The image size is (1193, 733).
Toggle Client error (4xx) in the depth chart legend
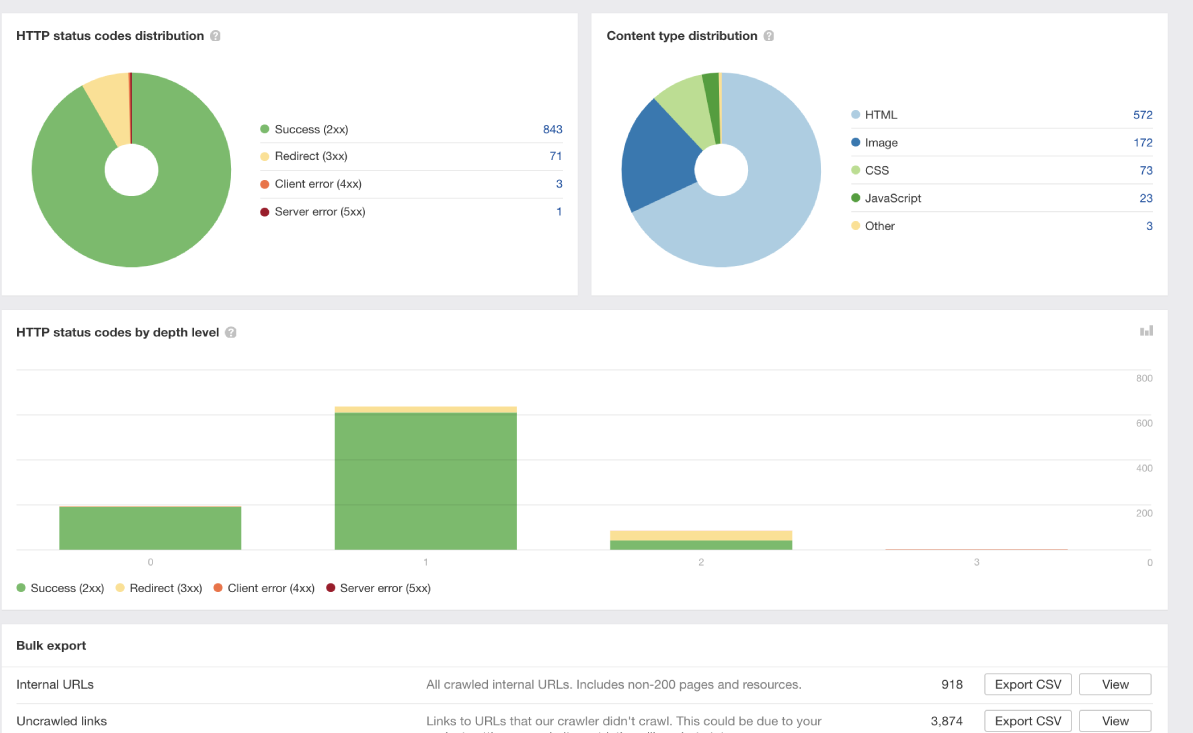(264, 588)
